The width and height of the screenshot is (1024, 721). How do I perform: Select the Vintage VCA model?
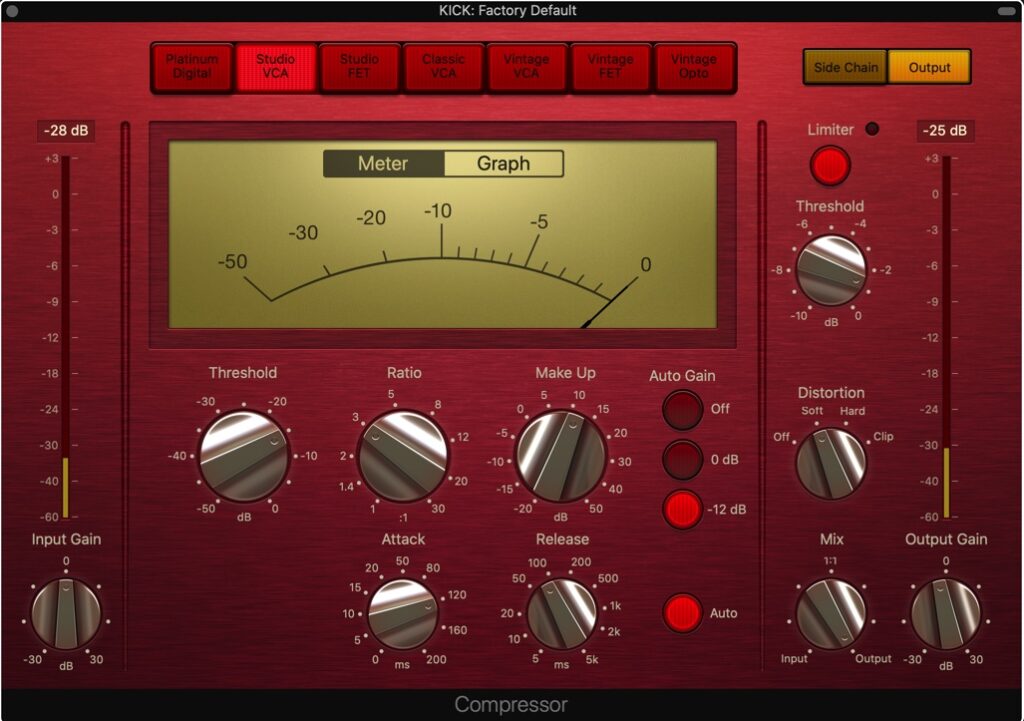[x=526, y=67]
